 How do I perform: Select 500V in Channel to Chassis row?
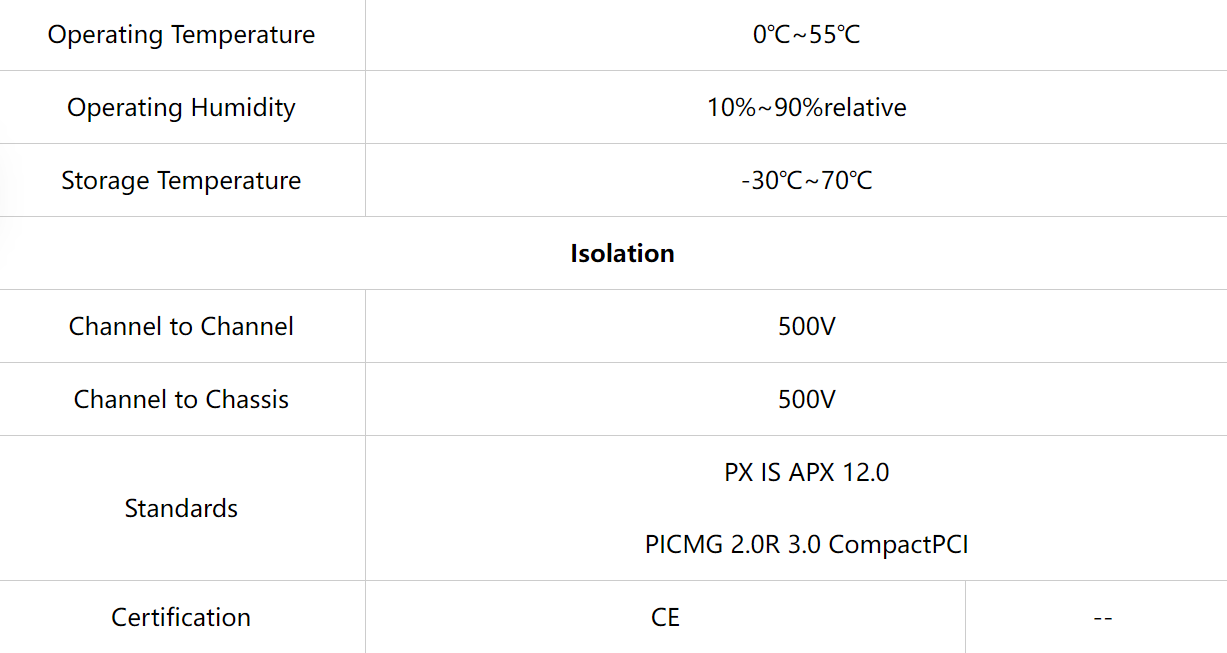point(806,400)
